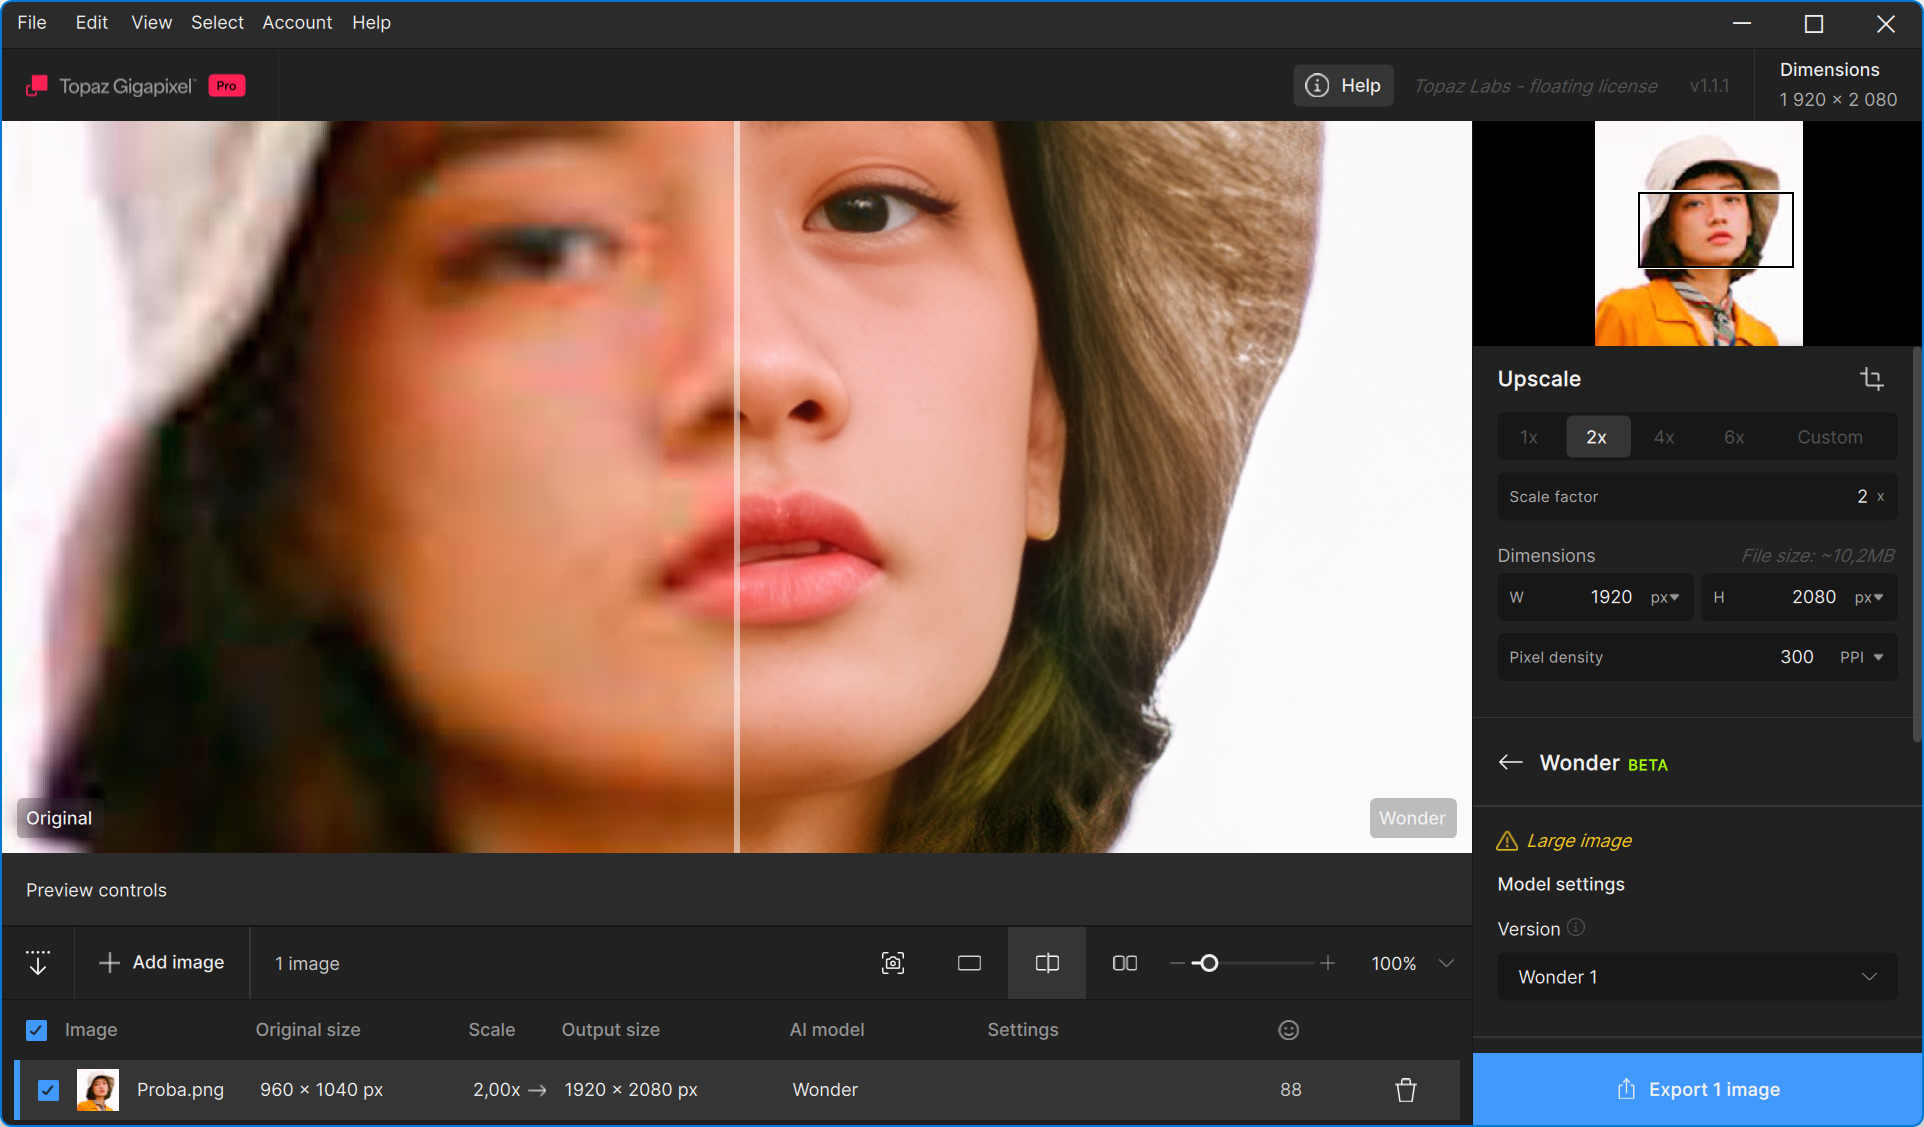Viewport: 1924px width, 1127px height.
Task: Open the View menu
Action: click(151, 22)
